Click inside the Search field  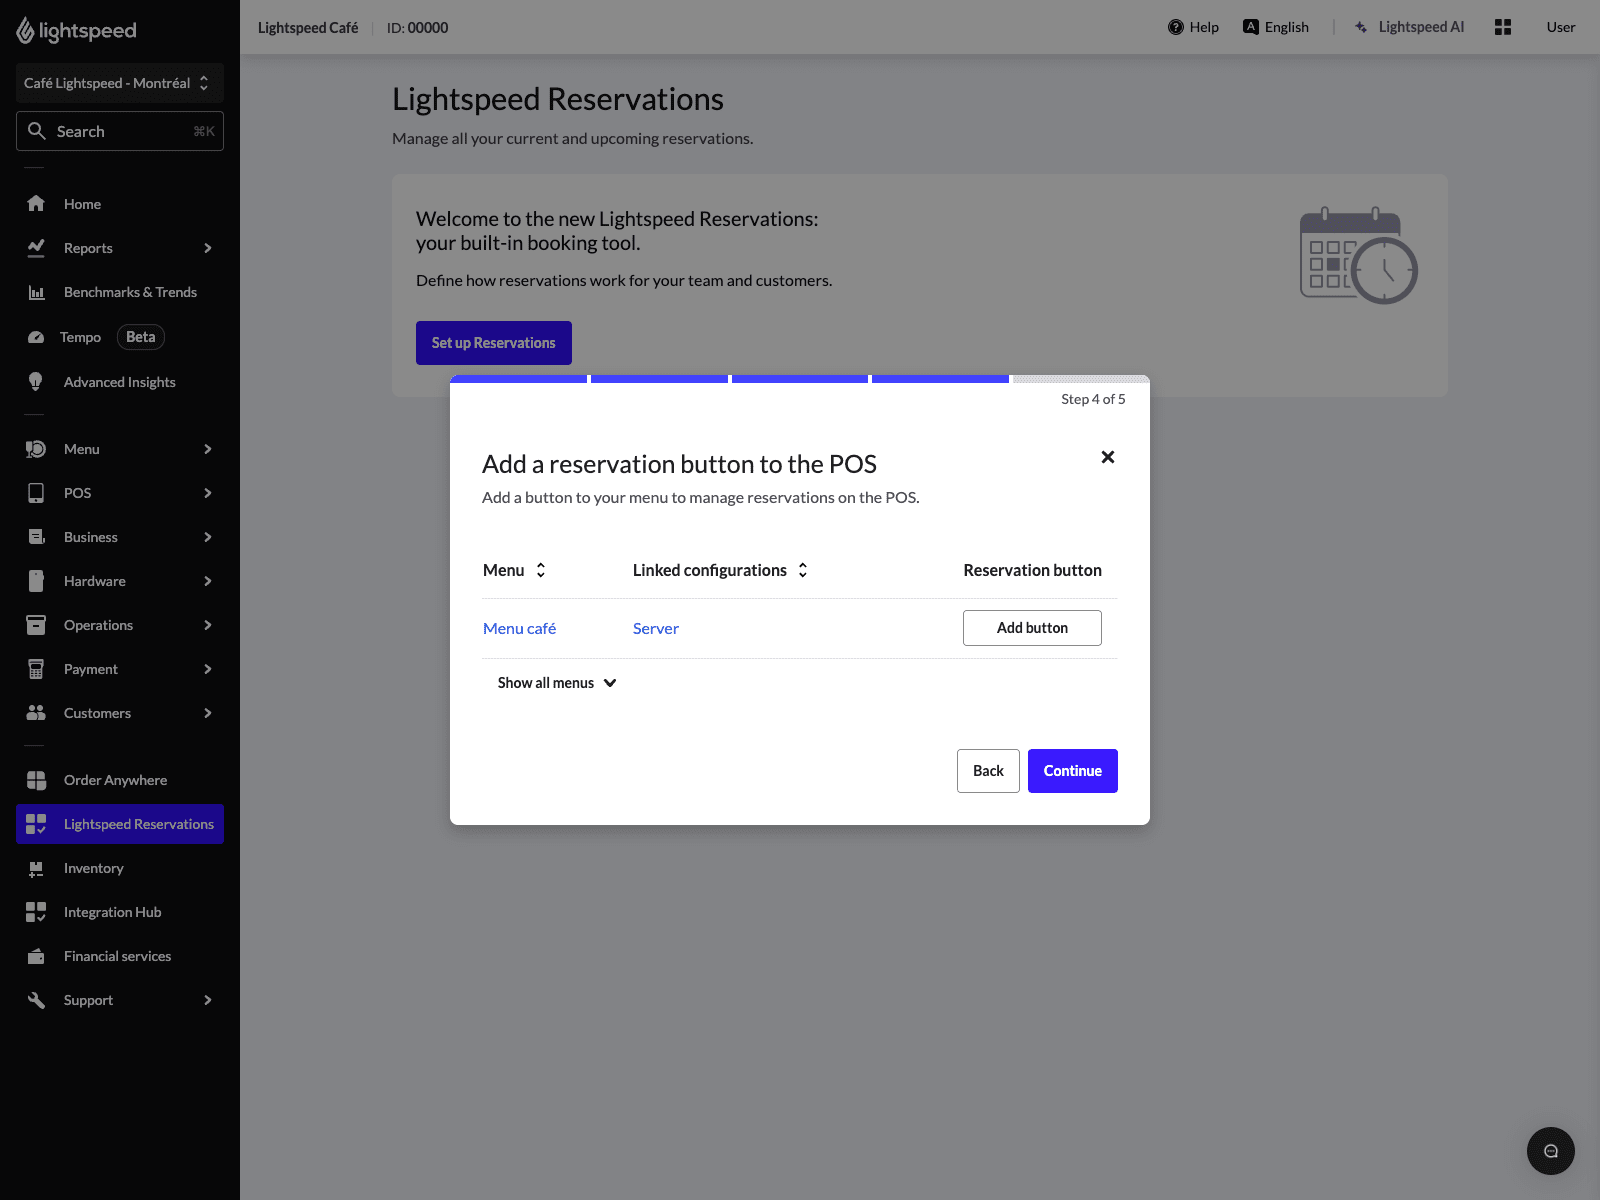click(x=119, y=130)
